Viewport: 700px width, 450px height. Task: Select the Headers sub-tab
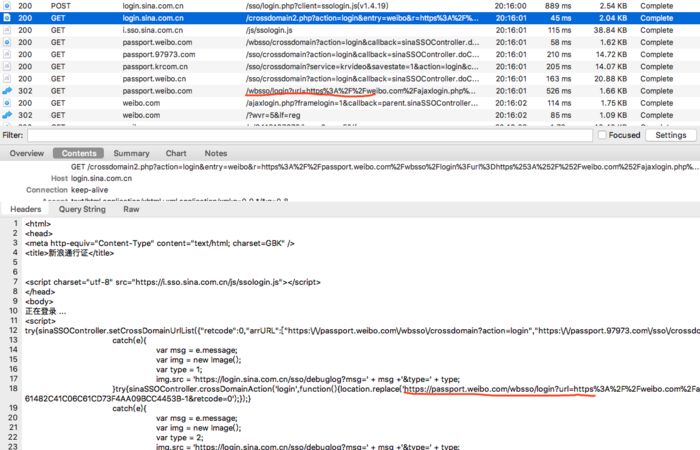click(x=25, y=209)
